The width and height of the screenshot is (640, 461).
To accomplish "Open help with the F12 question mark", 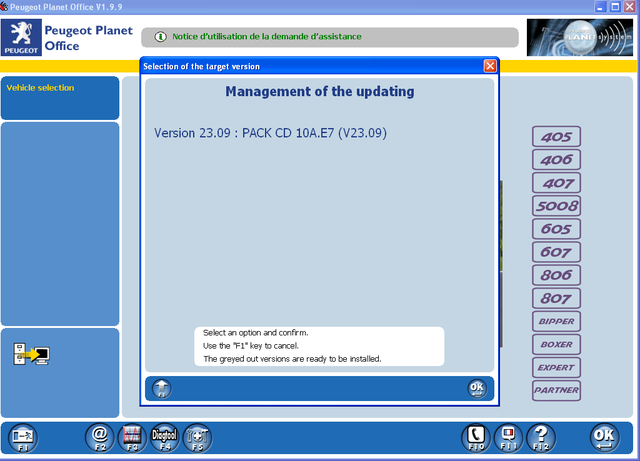I will tap(541, 438).
